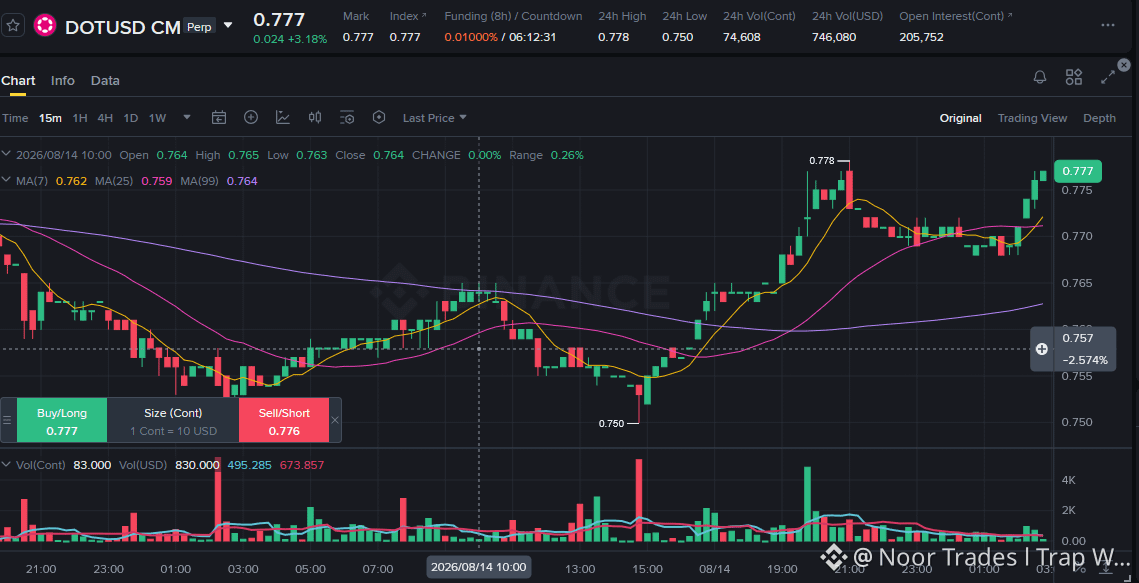Click the date label 2026/08/14 10:00
Screen dimensions: 1139x583
pos(477,566)
